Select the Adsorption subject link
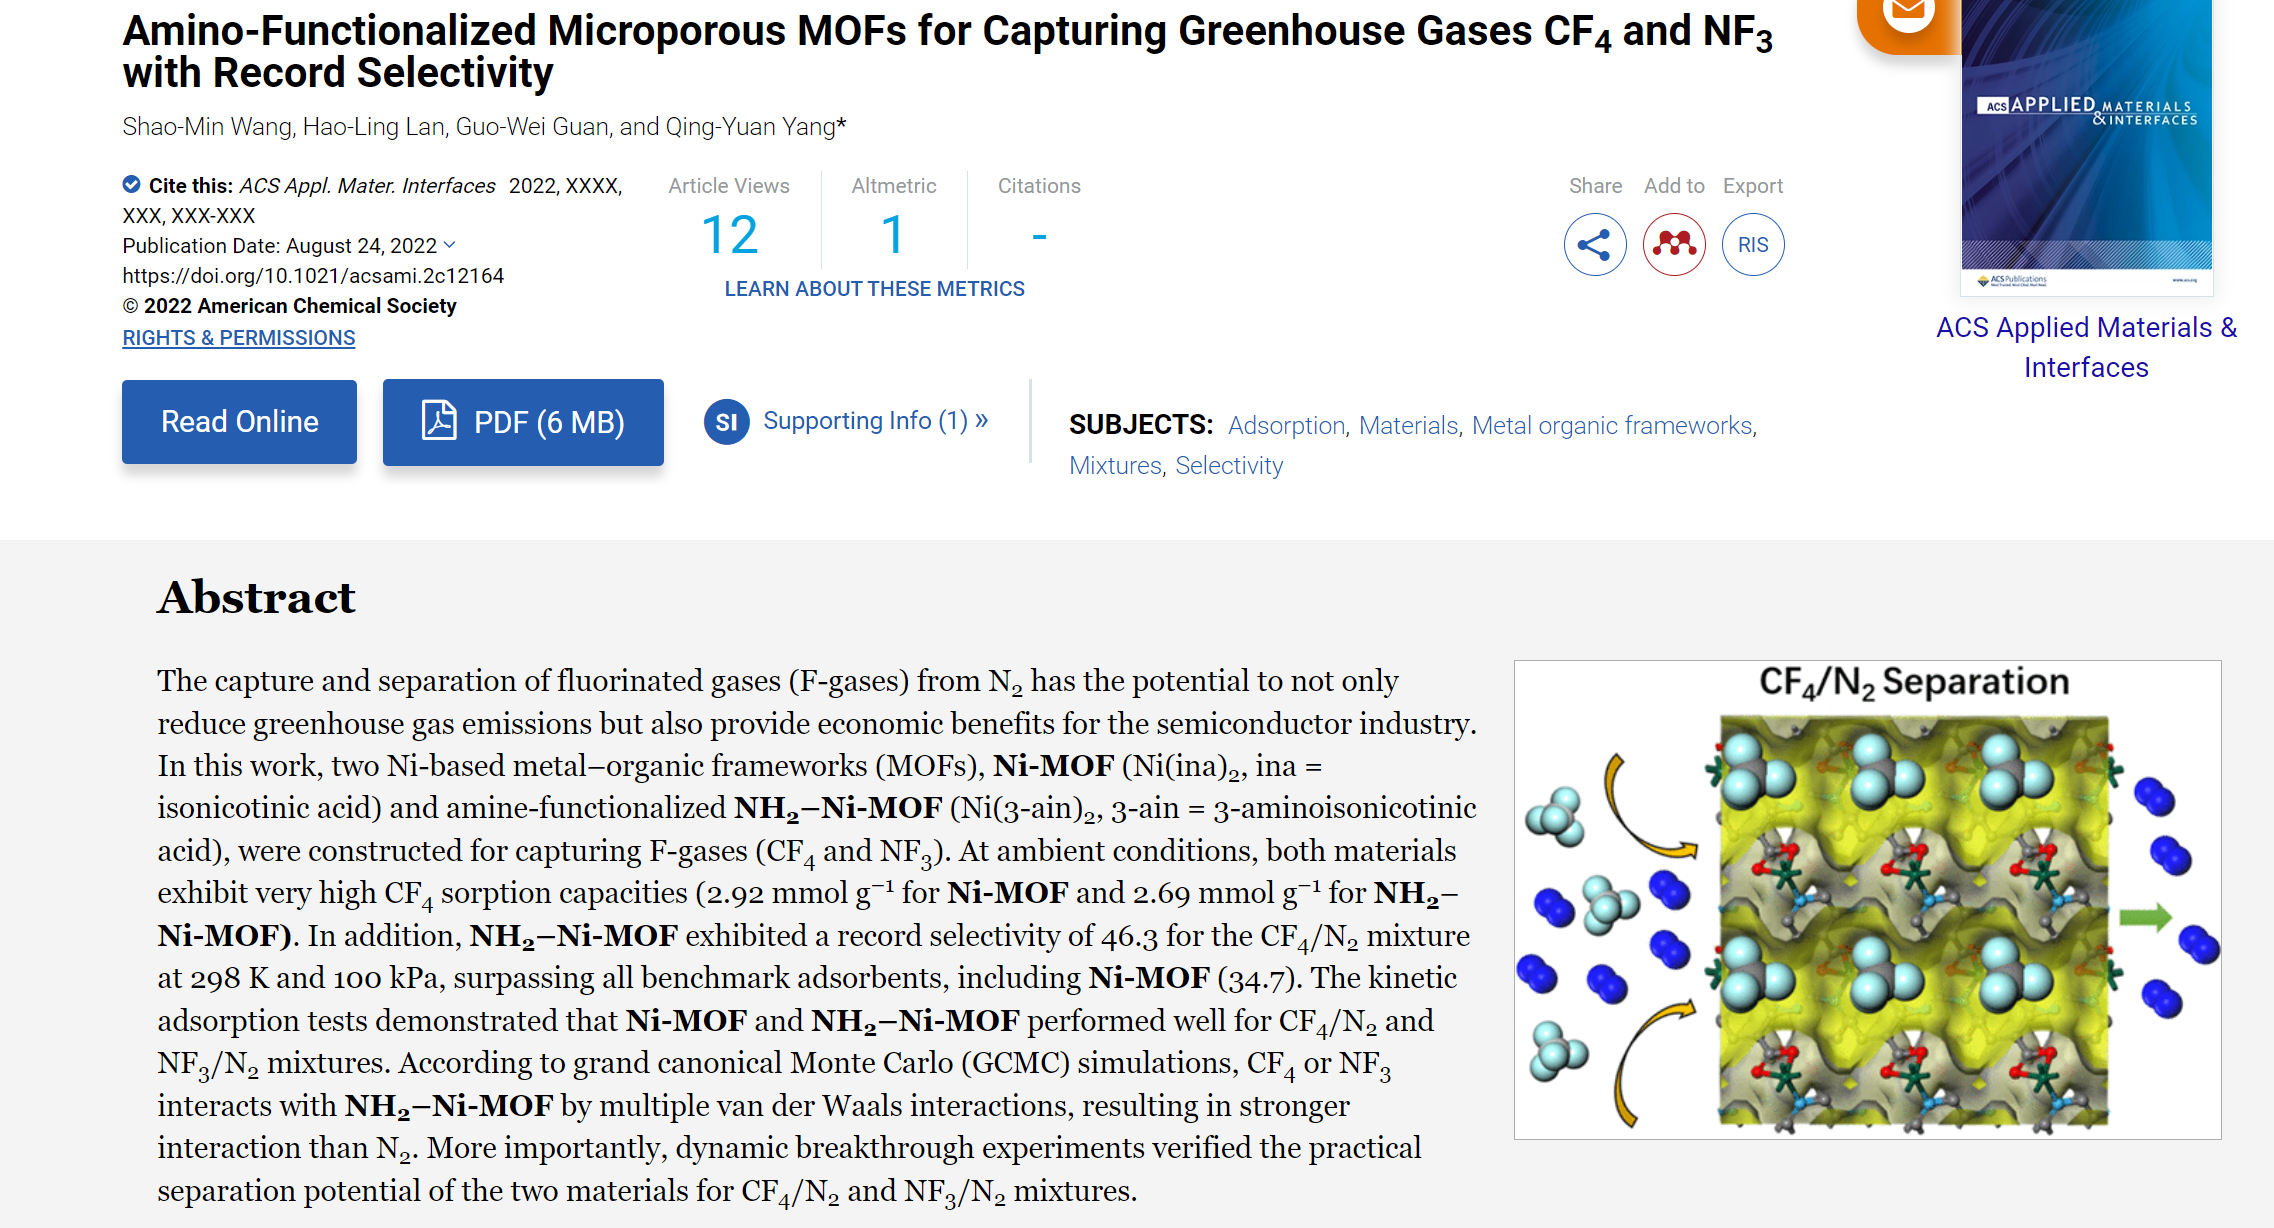The image size is (2274, 1228). (x=1286, y=426)
